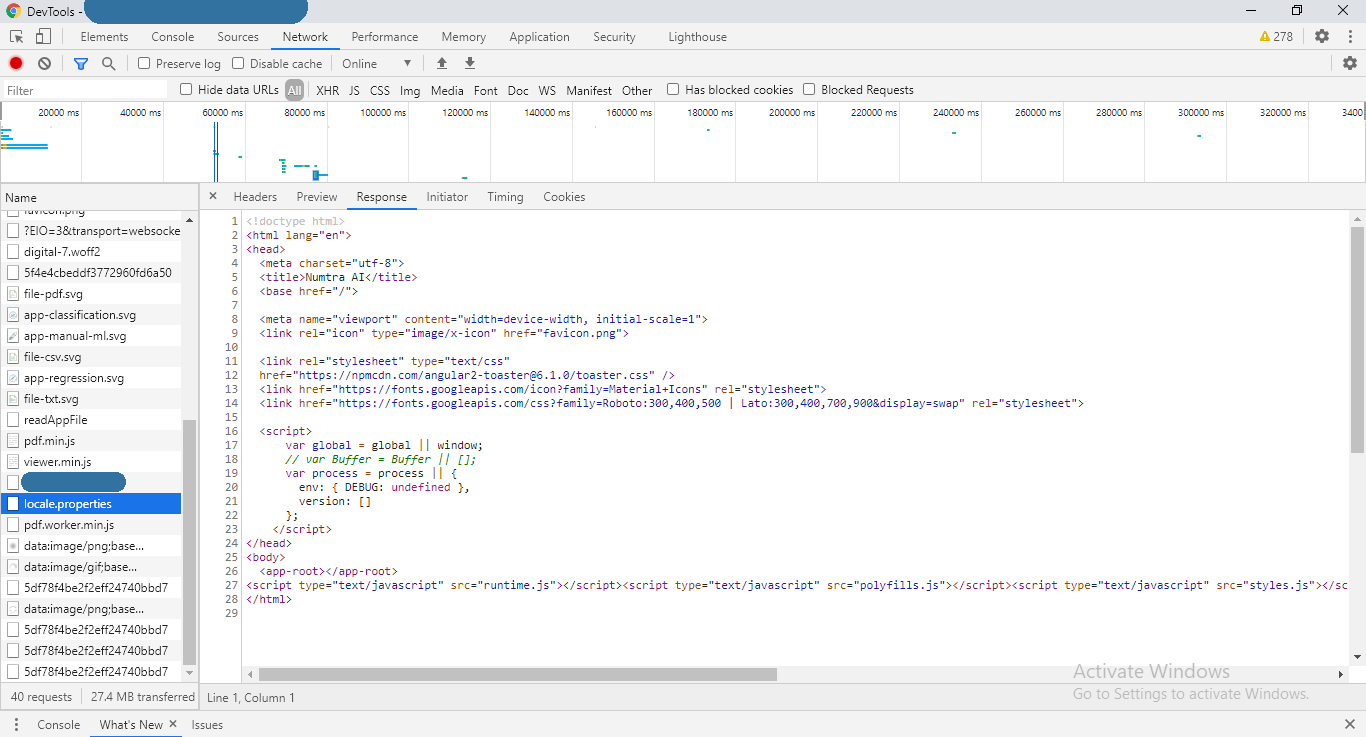Image resolution: width=1366 pixels, height=737 pixels.
Task: Toggle the device toolbar
Action: click(41, 36)
